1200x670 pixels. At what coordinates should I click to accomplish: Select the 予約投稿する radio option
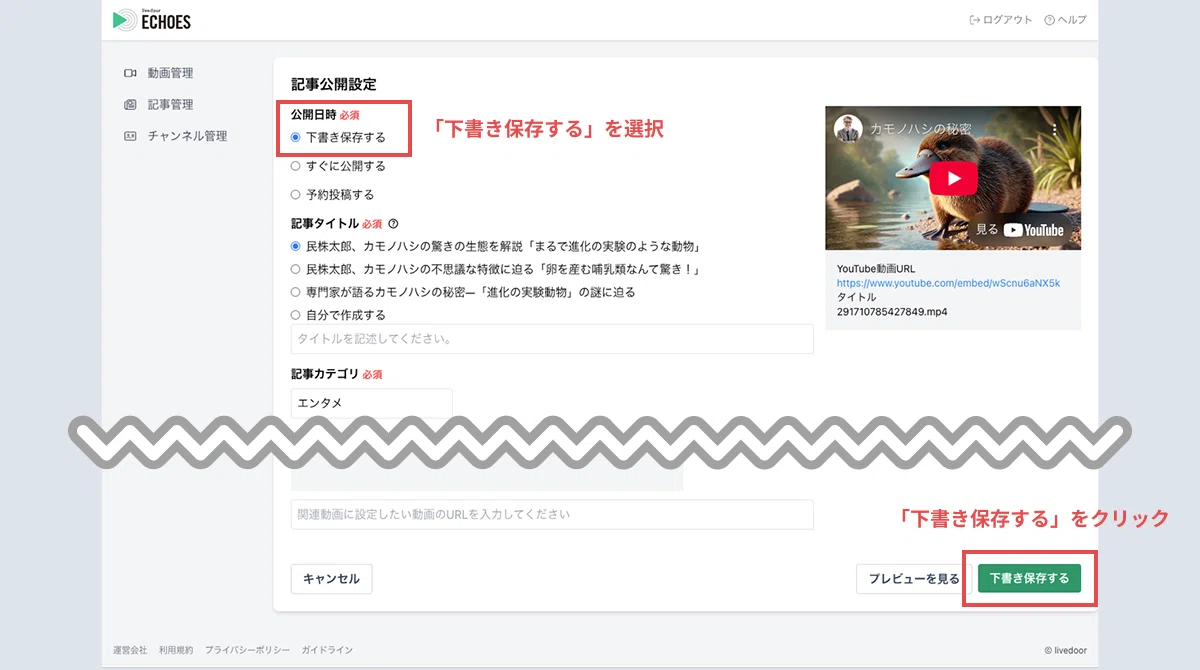[x=295, y=195]
